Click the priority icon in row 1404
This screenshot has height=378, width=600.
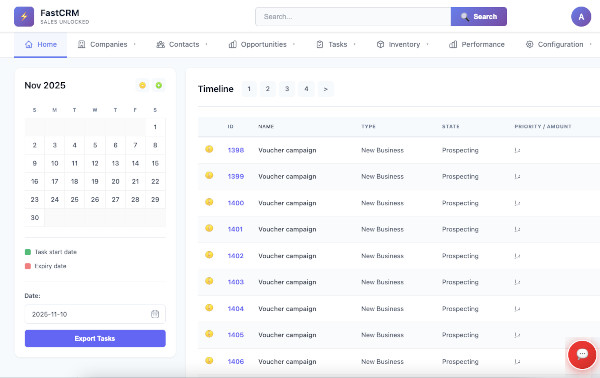click(517, 309)
